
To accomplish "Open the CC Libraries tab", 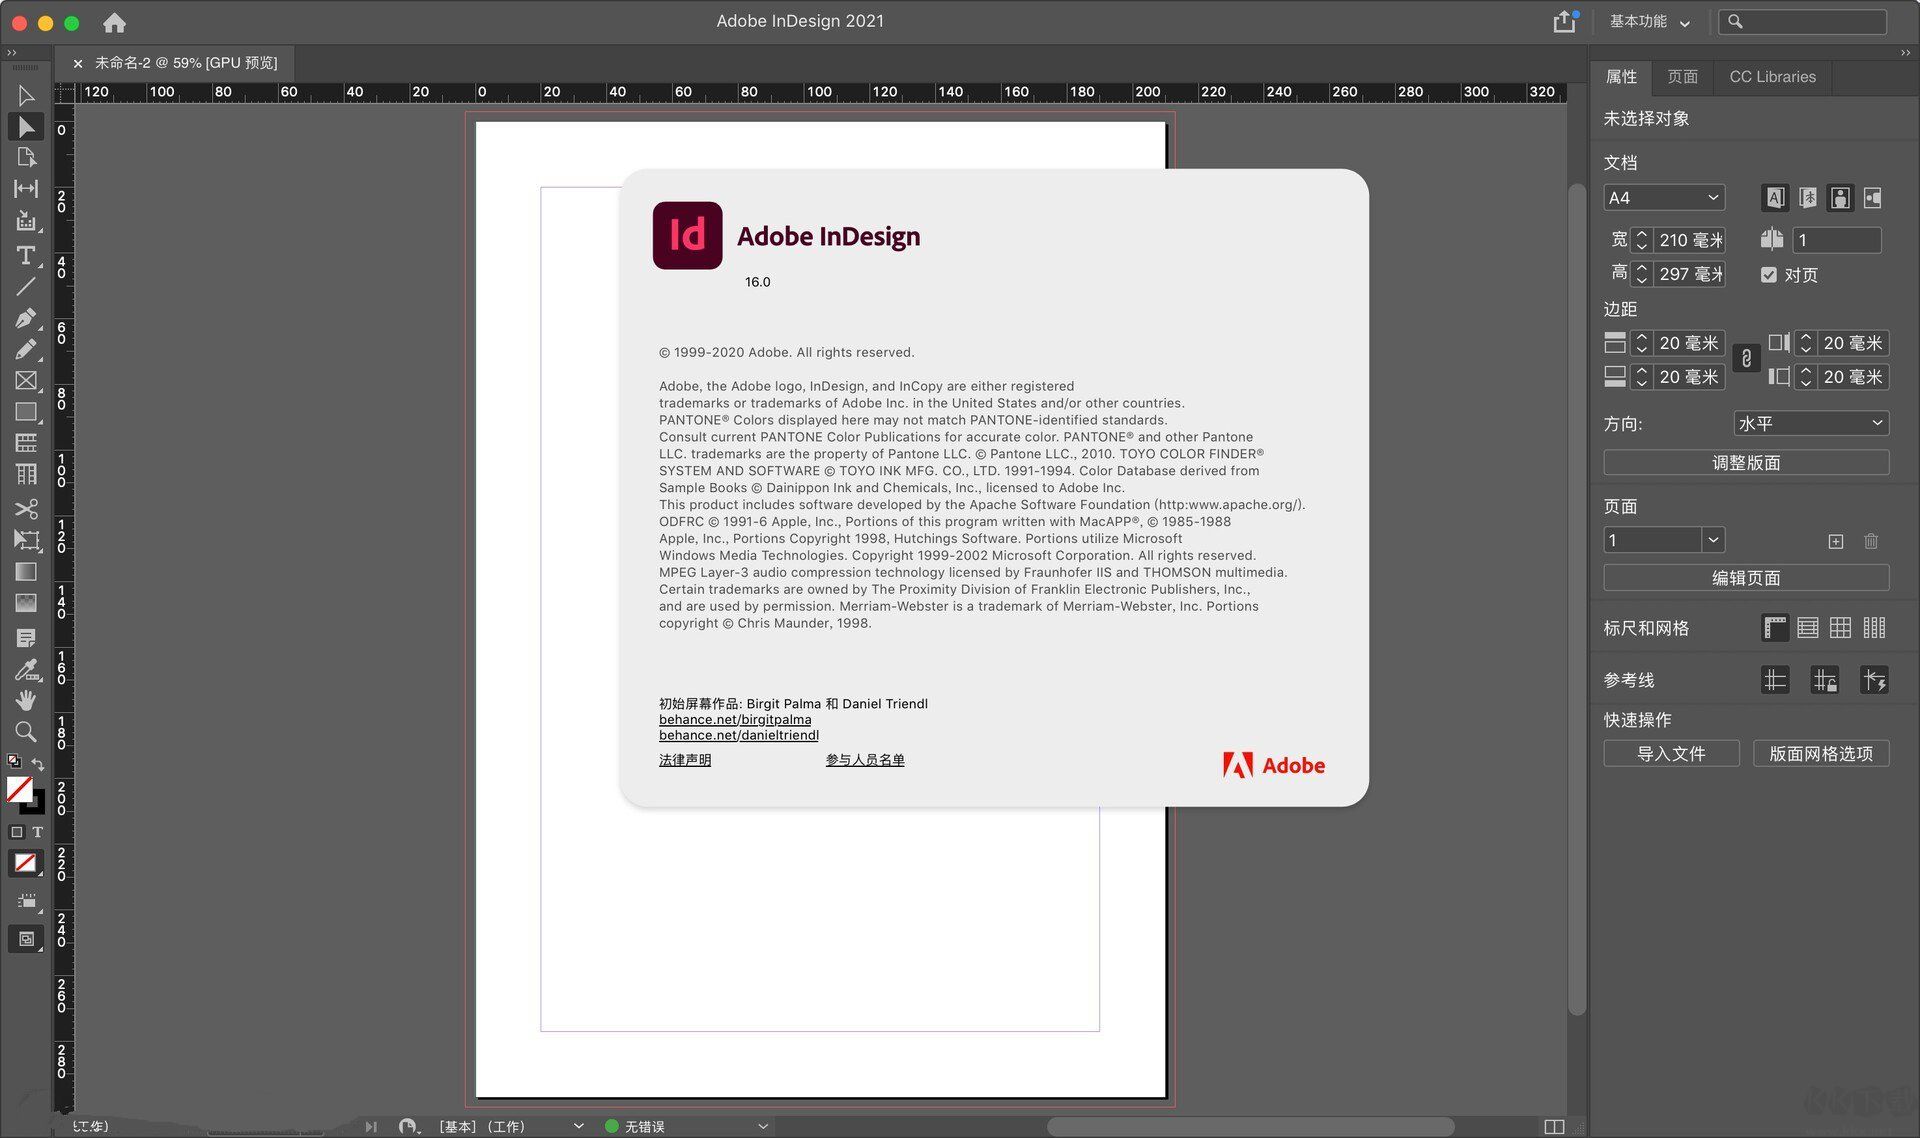I will (x=1772, y=77).
